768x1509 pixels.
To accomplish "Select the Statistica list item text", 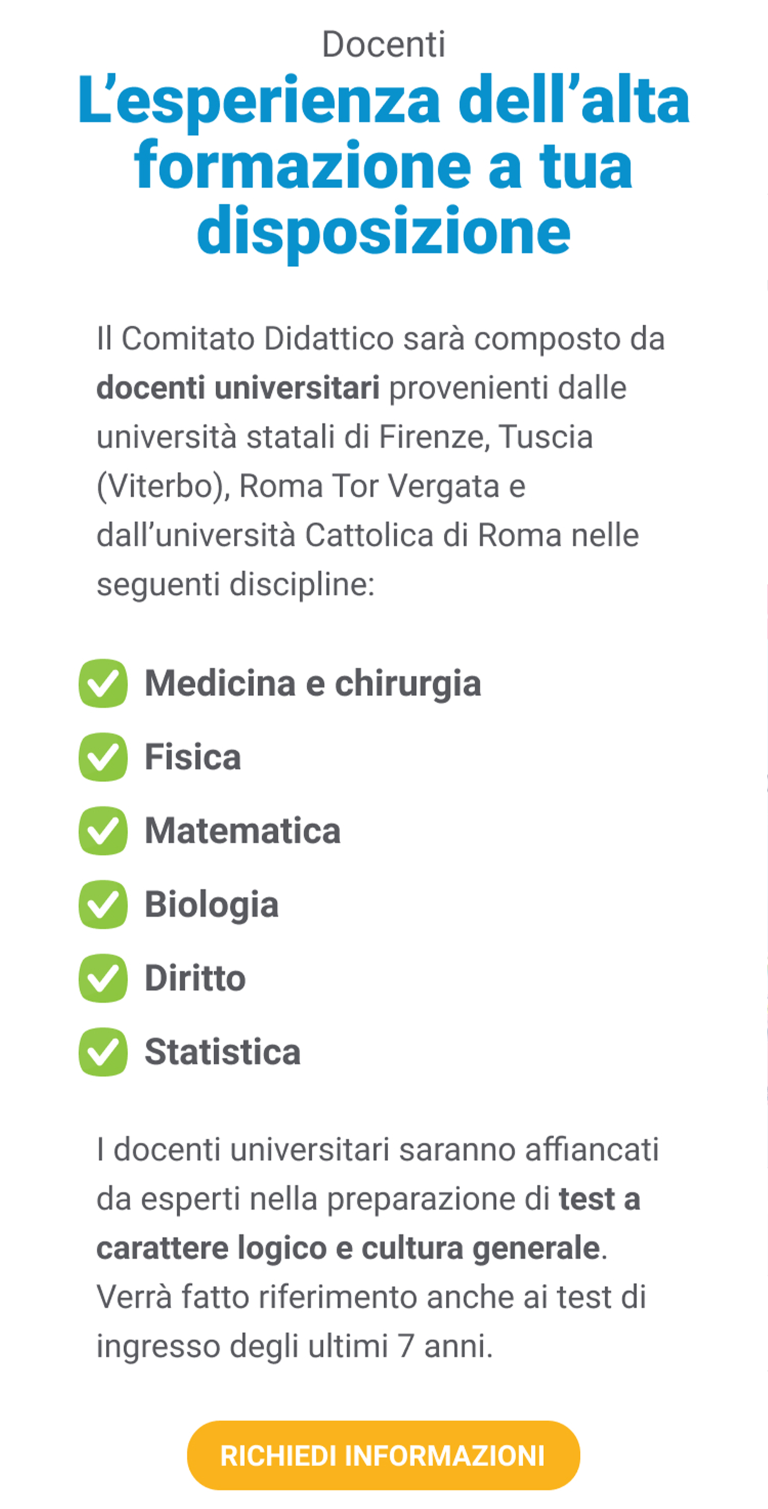I will 223,1052.
